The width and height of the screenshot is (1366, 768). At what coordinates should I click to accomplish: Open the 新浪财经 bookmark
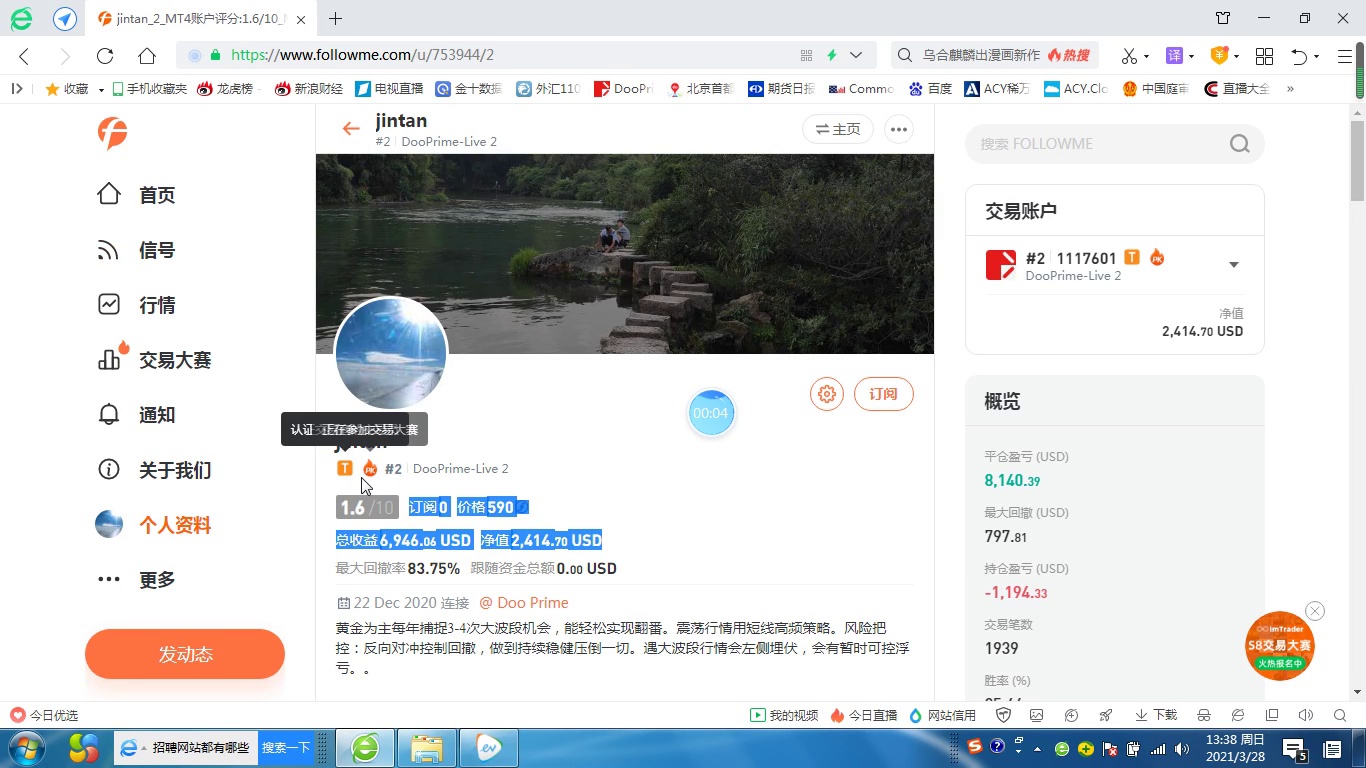tap(309, 89)
